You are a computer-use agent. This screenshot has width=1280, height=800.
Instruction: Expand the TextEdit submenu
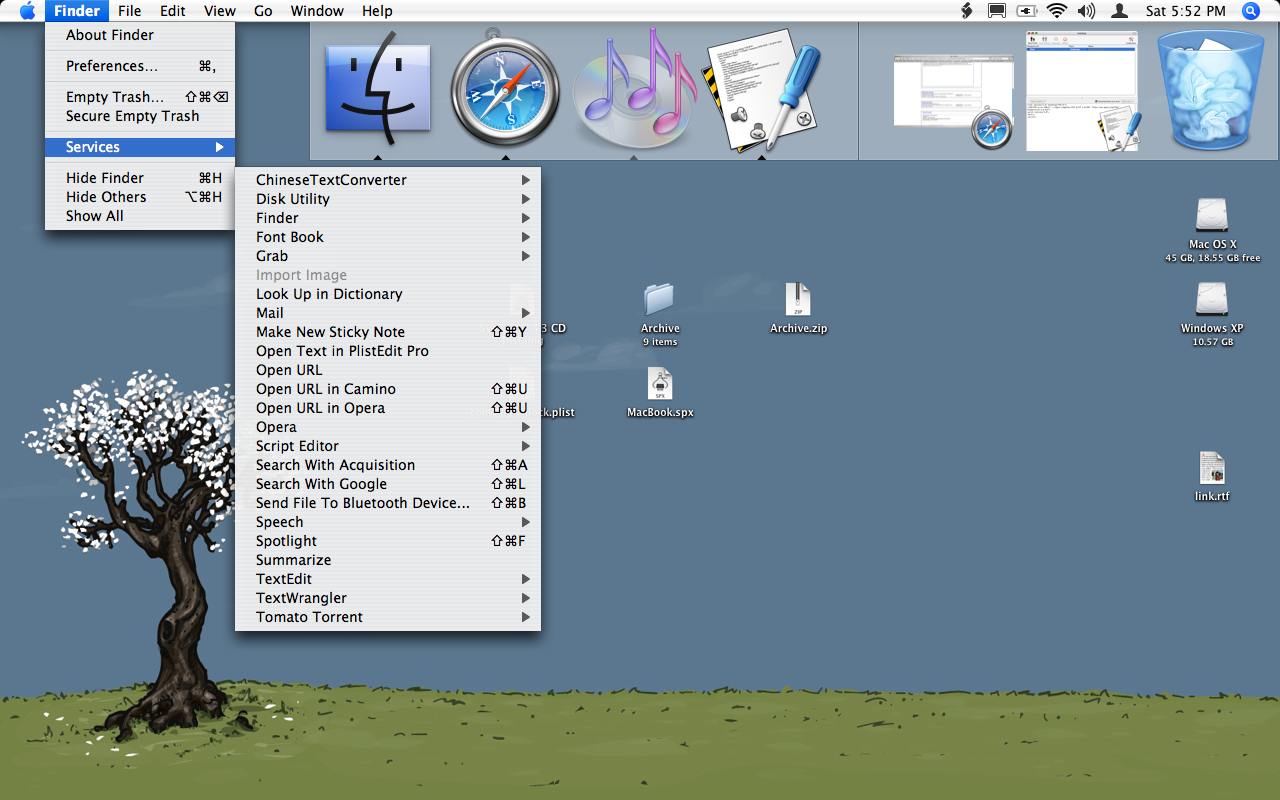(x=388, y=579)
